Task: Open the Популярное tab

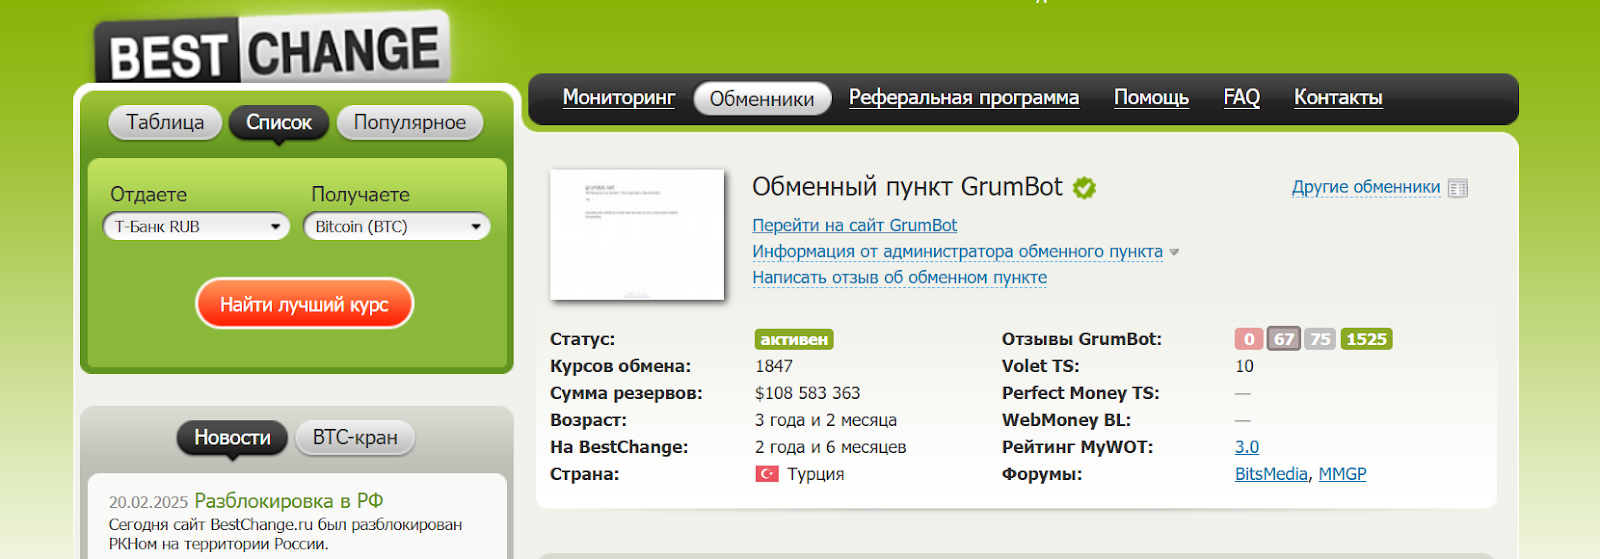Action: click(410, 122)
